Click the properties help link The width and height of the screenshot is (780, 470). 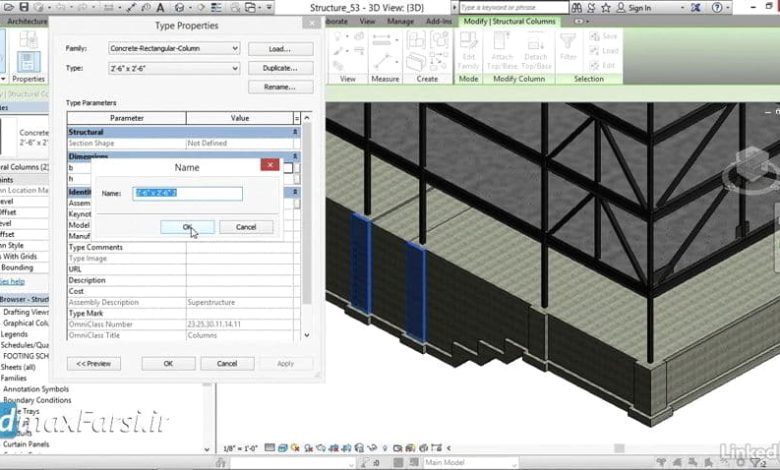coord(12,282)
